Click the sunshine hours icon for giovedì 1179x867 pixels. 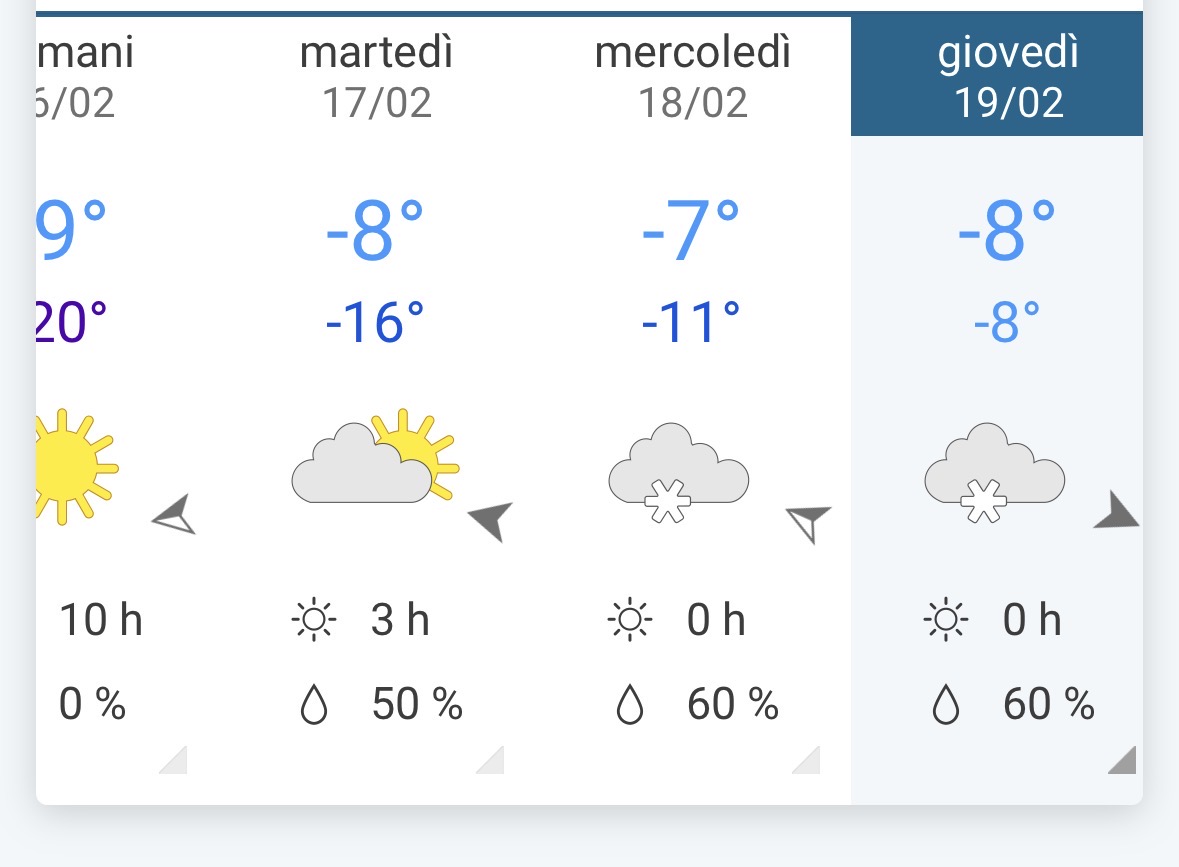tap(946, 621)
